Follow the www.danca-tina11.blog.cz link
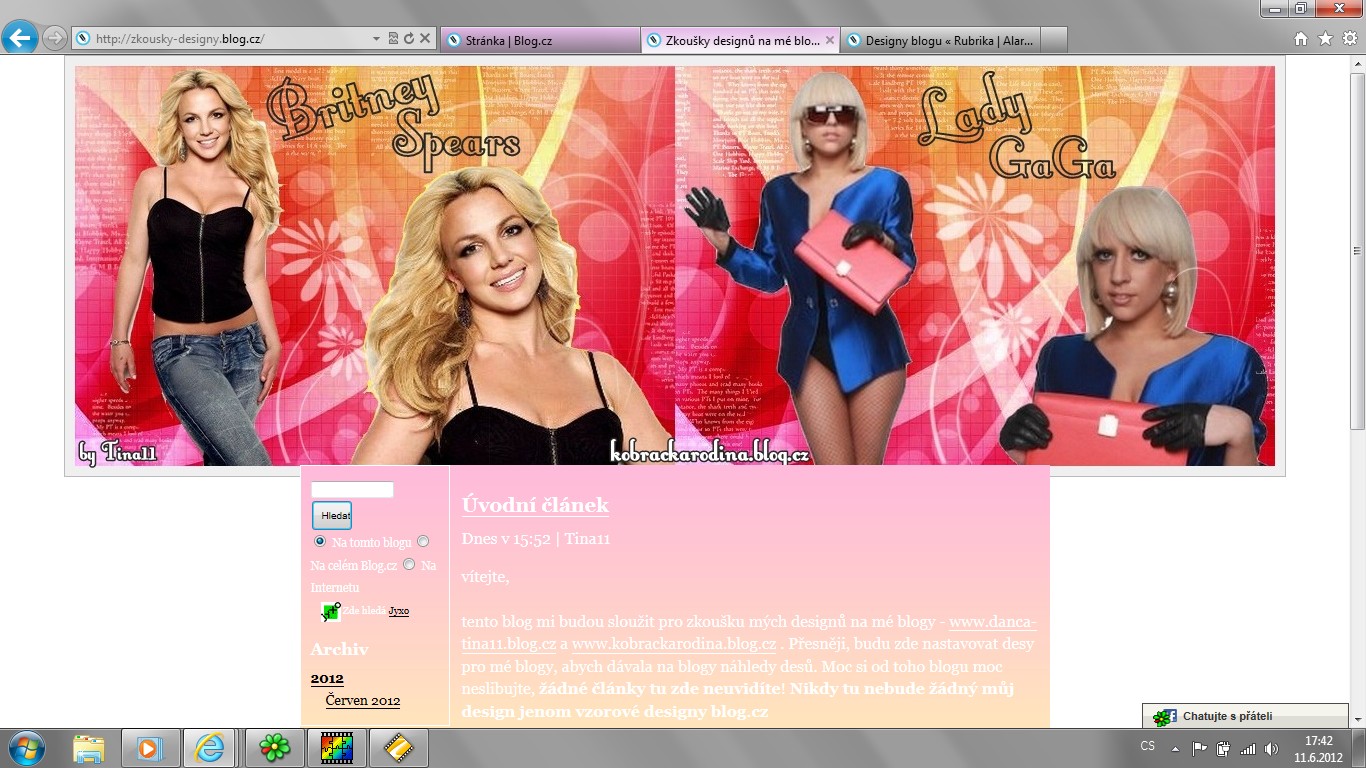Screen dimensions: 1366x768 click(749, 632)
